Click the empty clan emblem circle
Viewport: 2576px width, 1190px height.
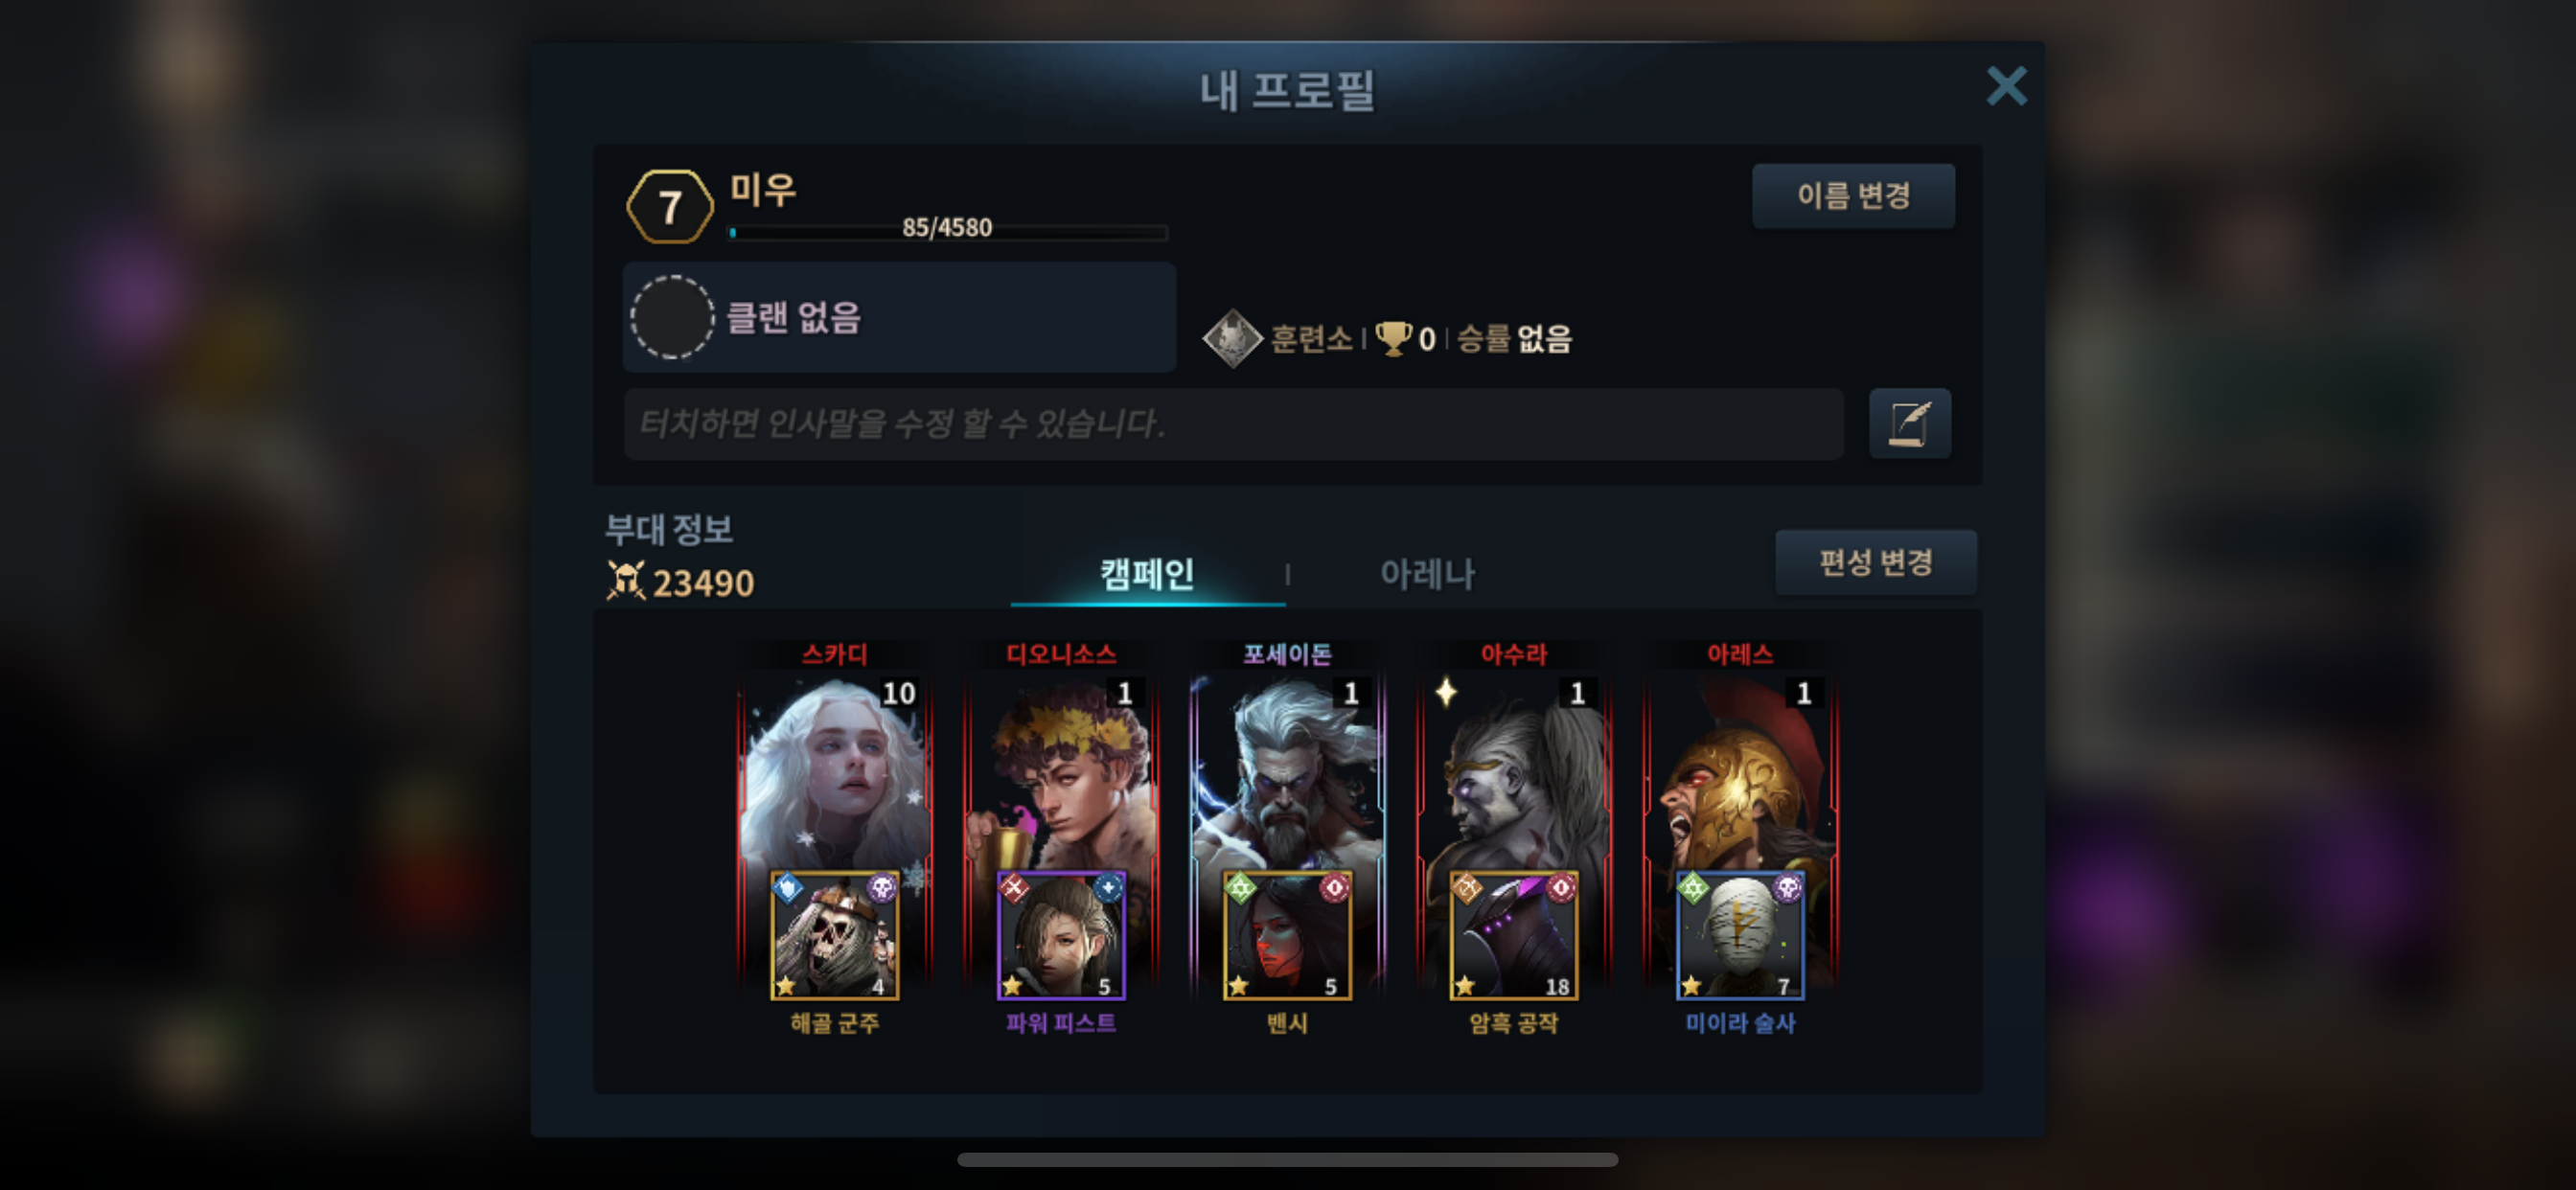[x=672, y=317]
